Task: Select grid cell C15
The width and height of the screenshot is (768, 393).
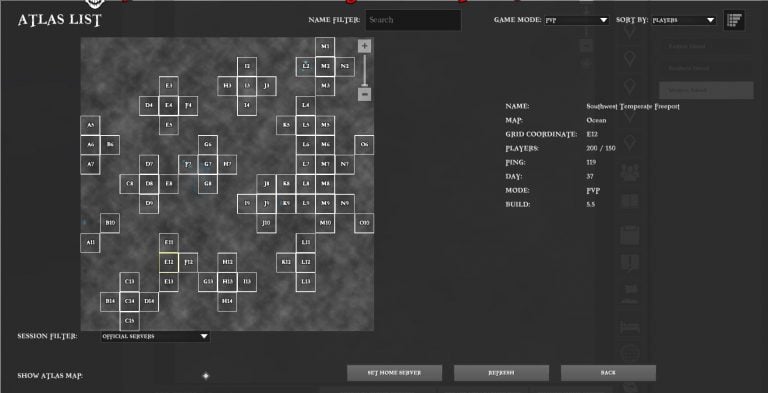Action: pos(129,321)
